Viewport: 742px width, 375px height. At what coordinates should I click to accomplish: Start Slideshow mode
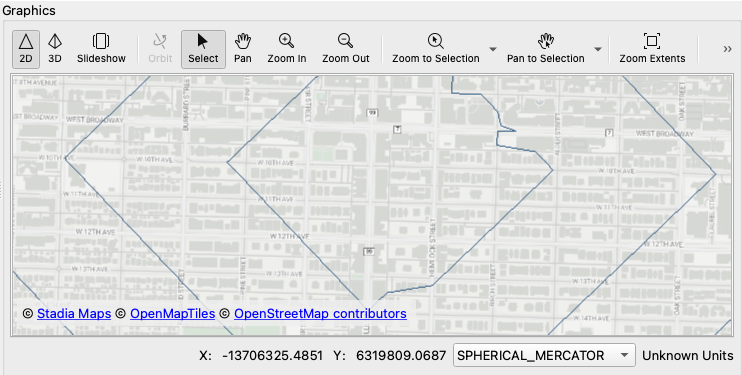click(x=101, y=49)
